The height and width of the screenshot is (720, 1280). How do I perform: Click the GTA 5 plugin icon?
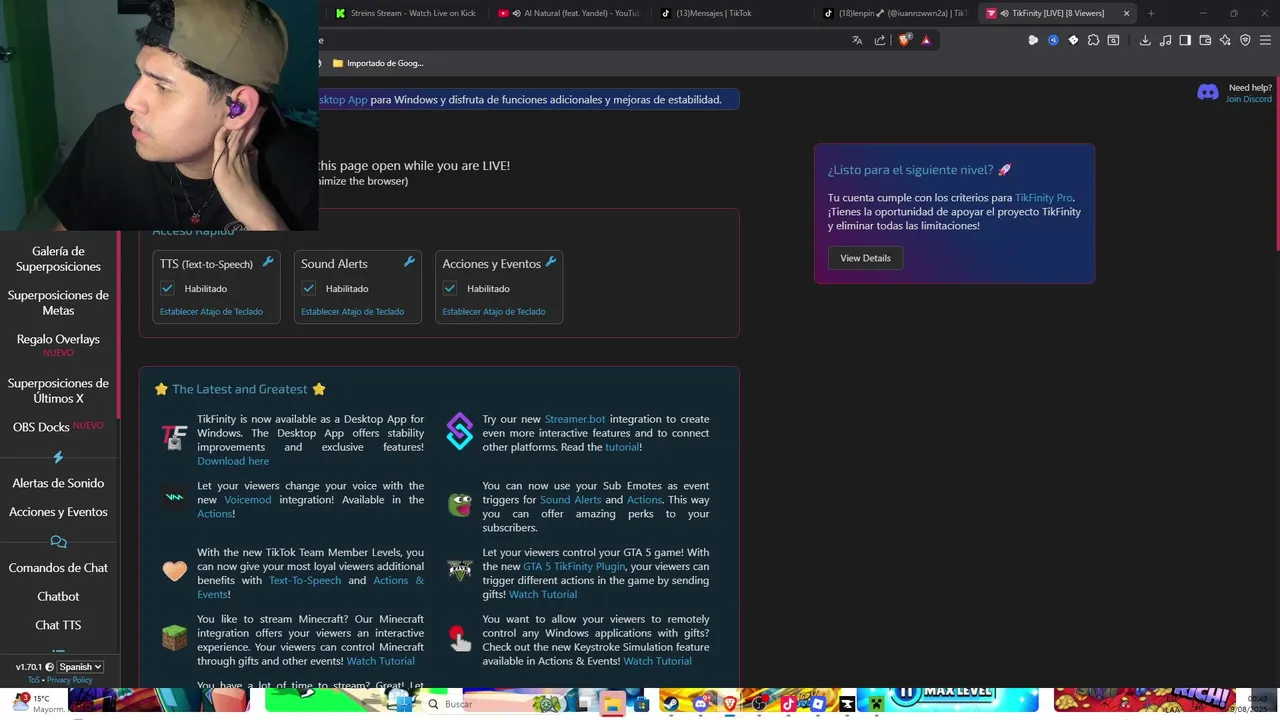point(460,571)
